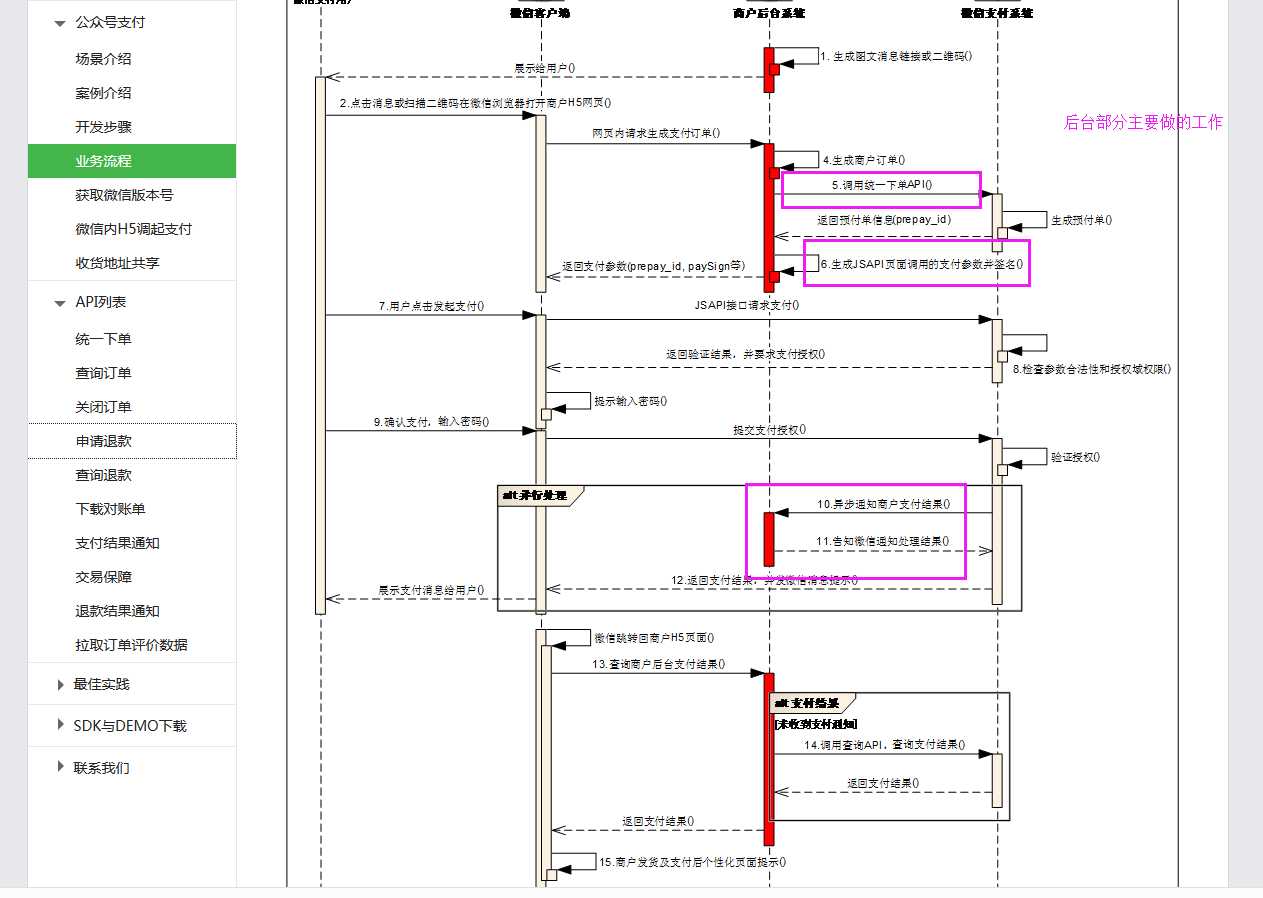Click step 5 调用统一下单API label
Image resolution: width=1263 pixels, height=898 pixels.
[882, 185]
